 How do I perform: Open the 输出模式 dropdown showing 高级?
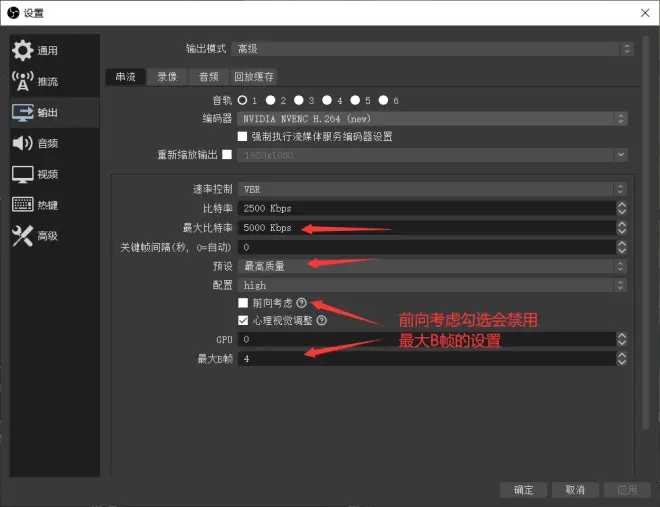pos(433,49)
